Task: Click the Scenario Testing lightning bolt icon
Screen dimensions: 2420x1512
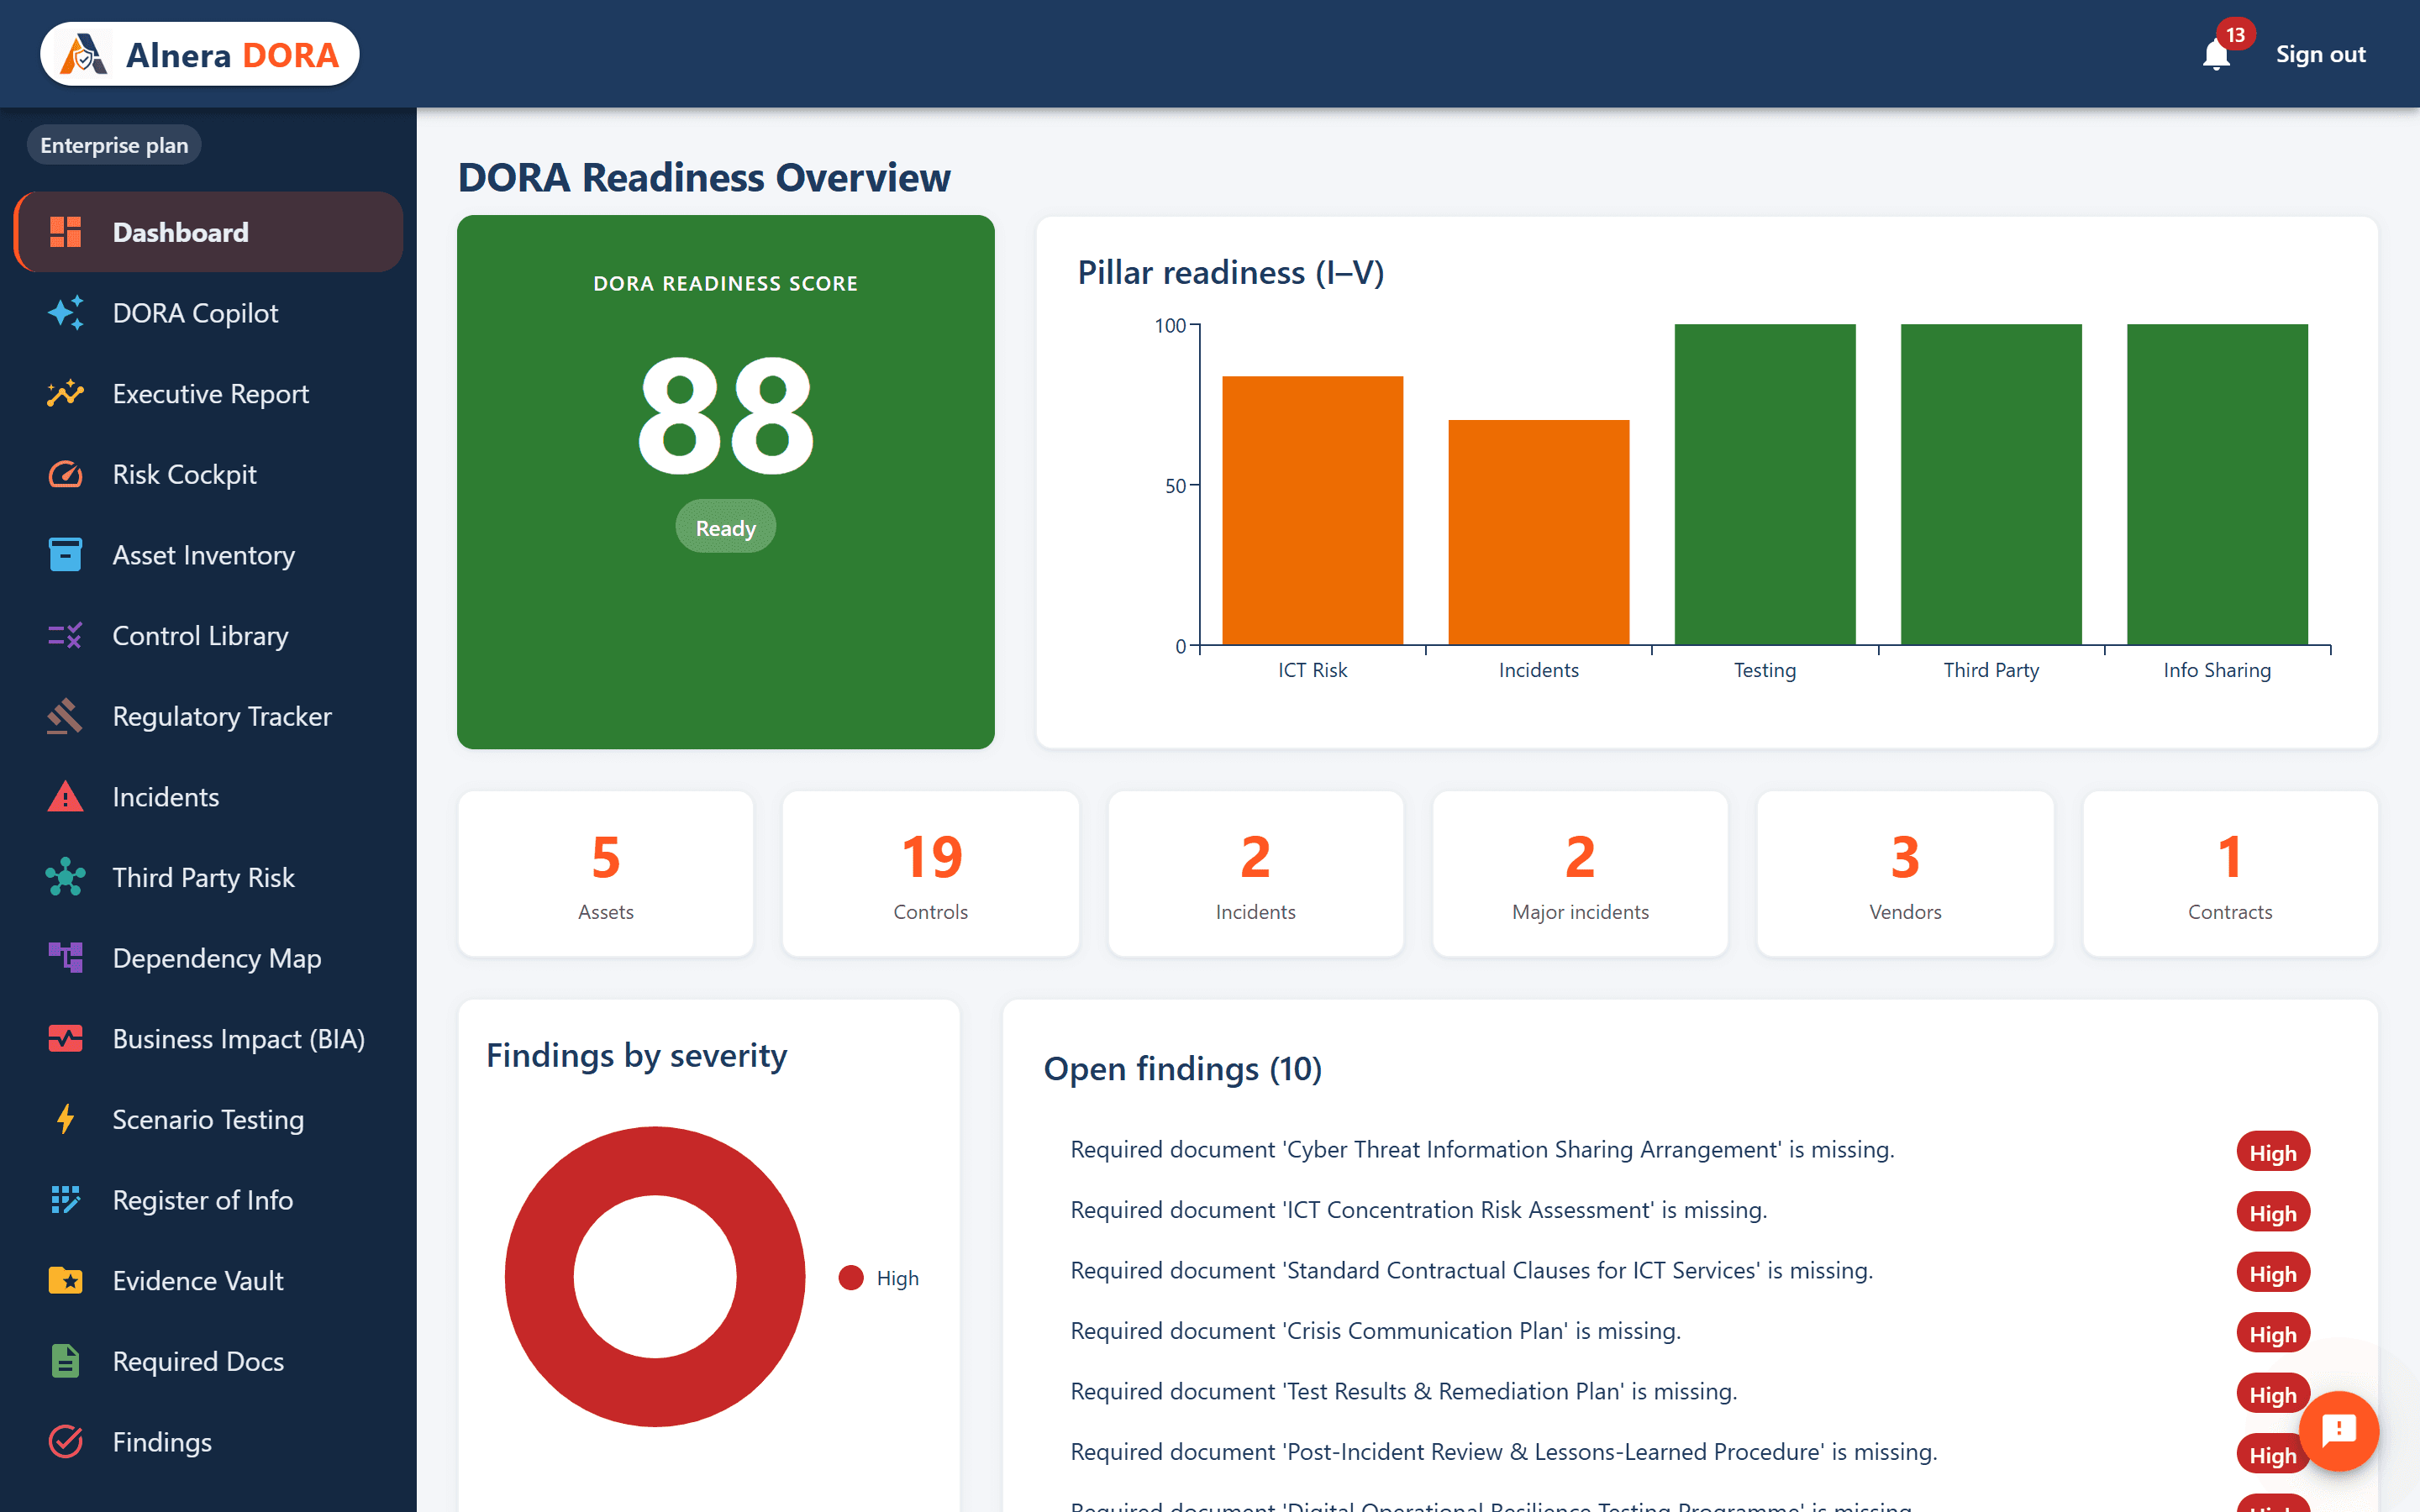Action: pos(66,1119)
